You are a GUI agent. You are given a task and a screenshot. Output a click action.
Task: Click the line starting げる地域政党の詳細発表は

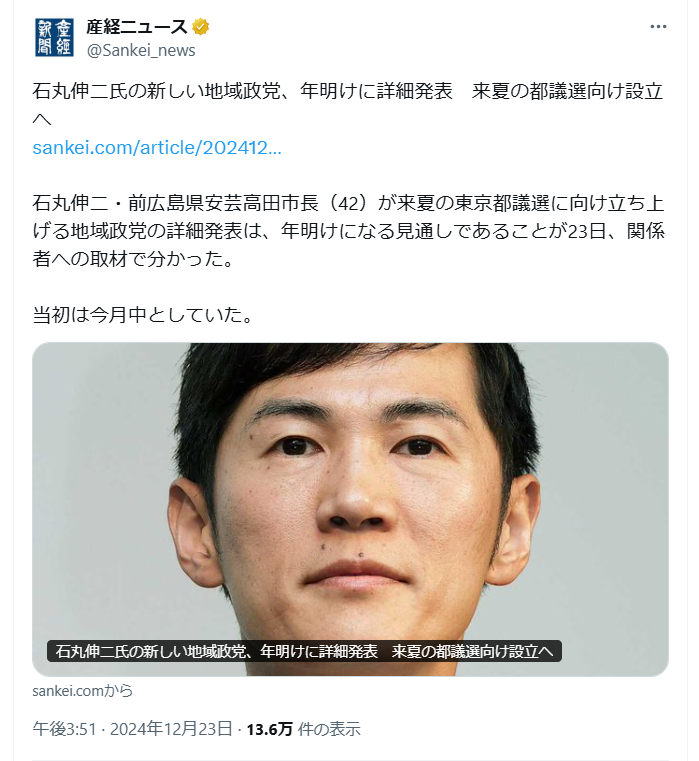coord(349,231)
